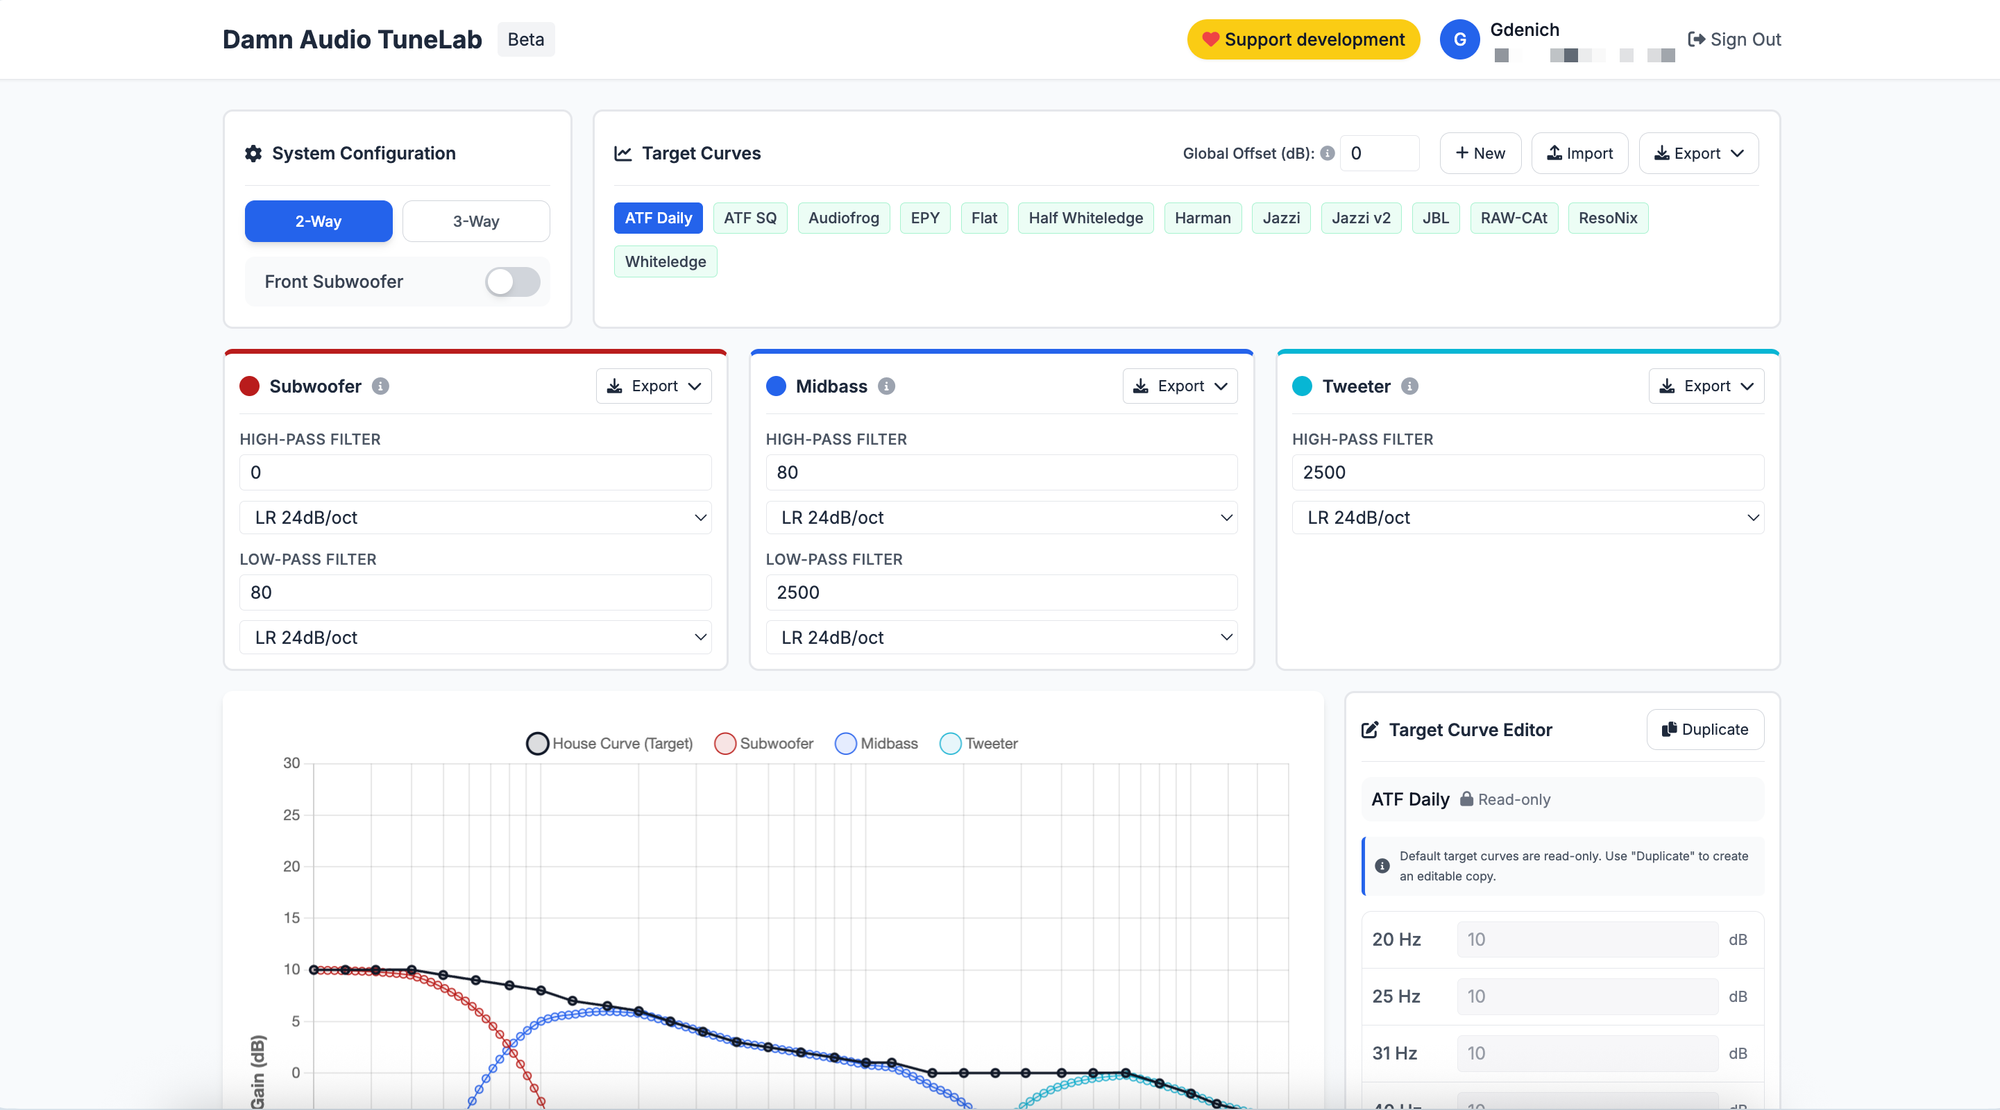This screenshot has height=1110, width=2000.
Task: Click the Target Curves chart icon
Action: point(623,153)
